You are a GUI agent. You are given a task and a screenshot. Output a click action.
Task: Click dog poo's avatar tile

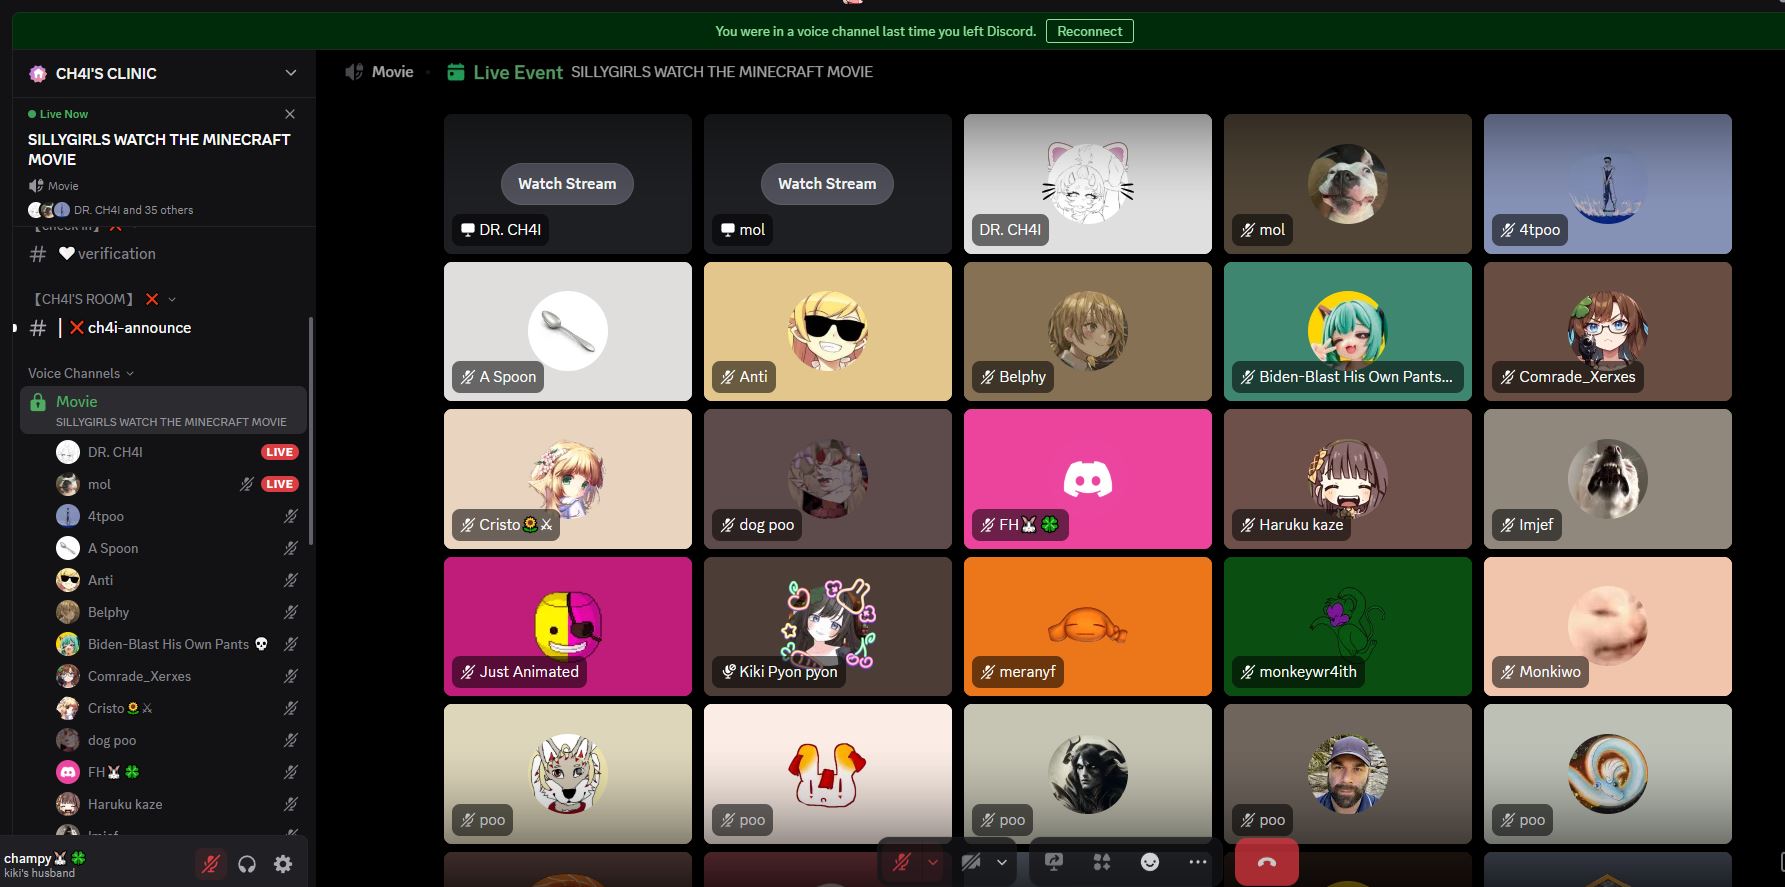[x=828, y=479]
